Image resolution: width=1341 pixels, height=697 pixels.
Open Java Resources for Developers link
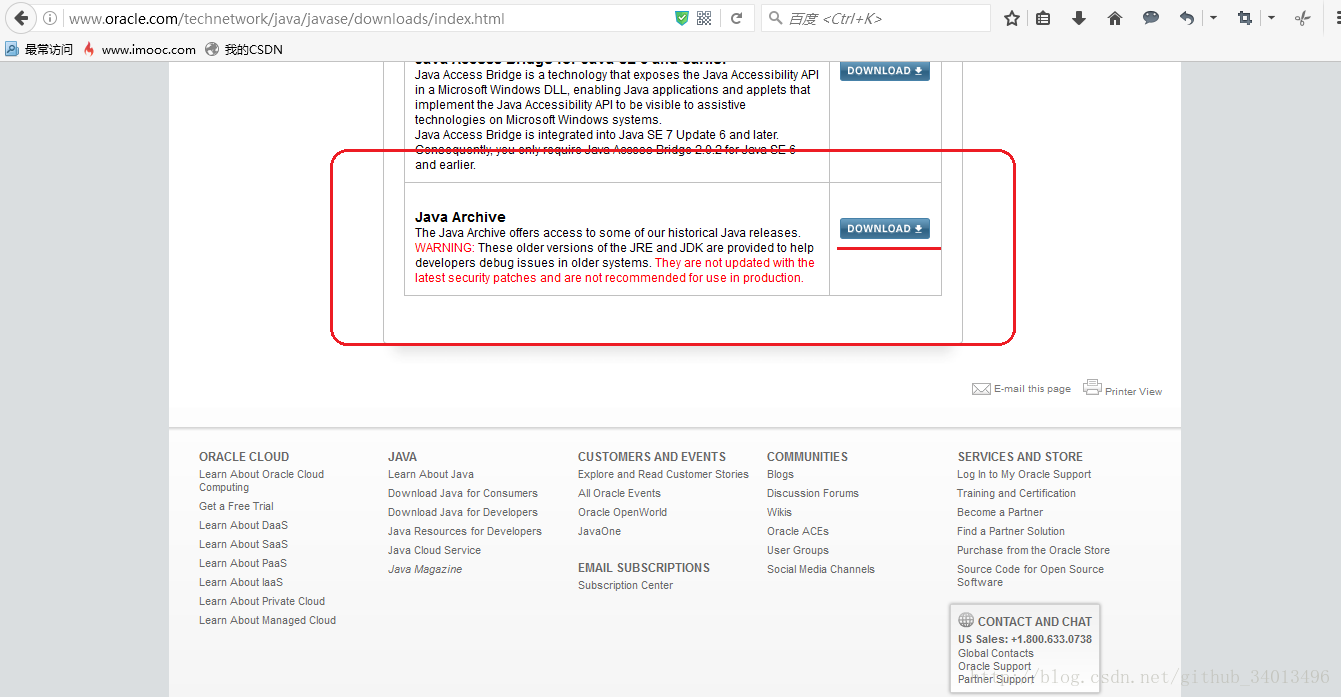click(465, 532)
